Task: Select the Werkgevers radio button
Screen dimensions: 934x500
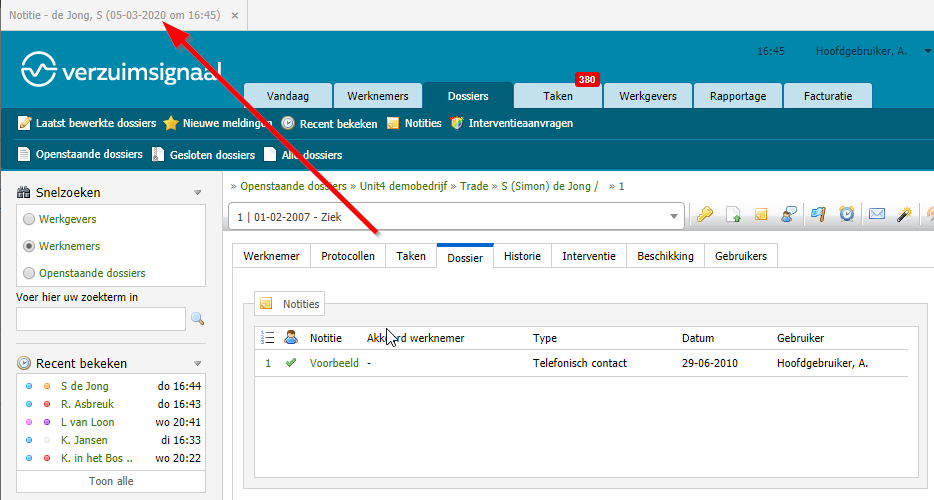Action: click(29, 219)
